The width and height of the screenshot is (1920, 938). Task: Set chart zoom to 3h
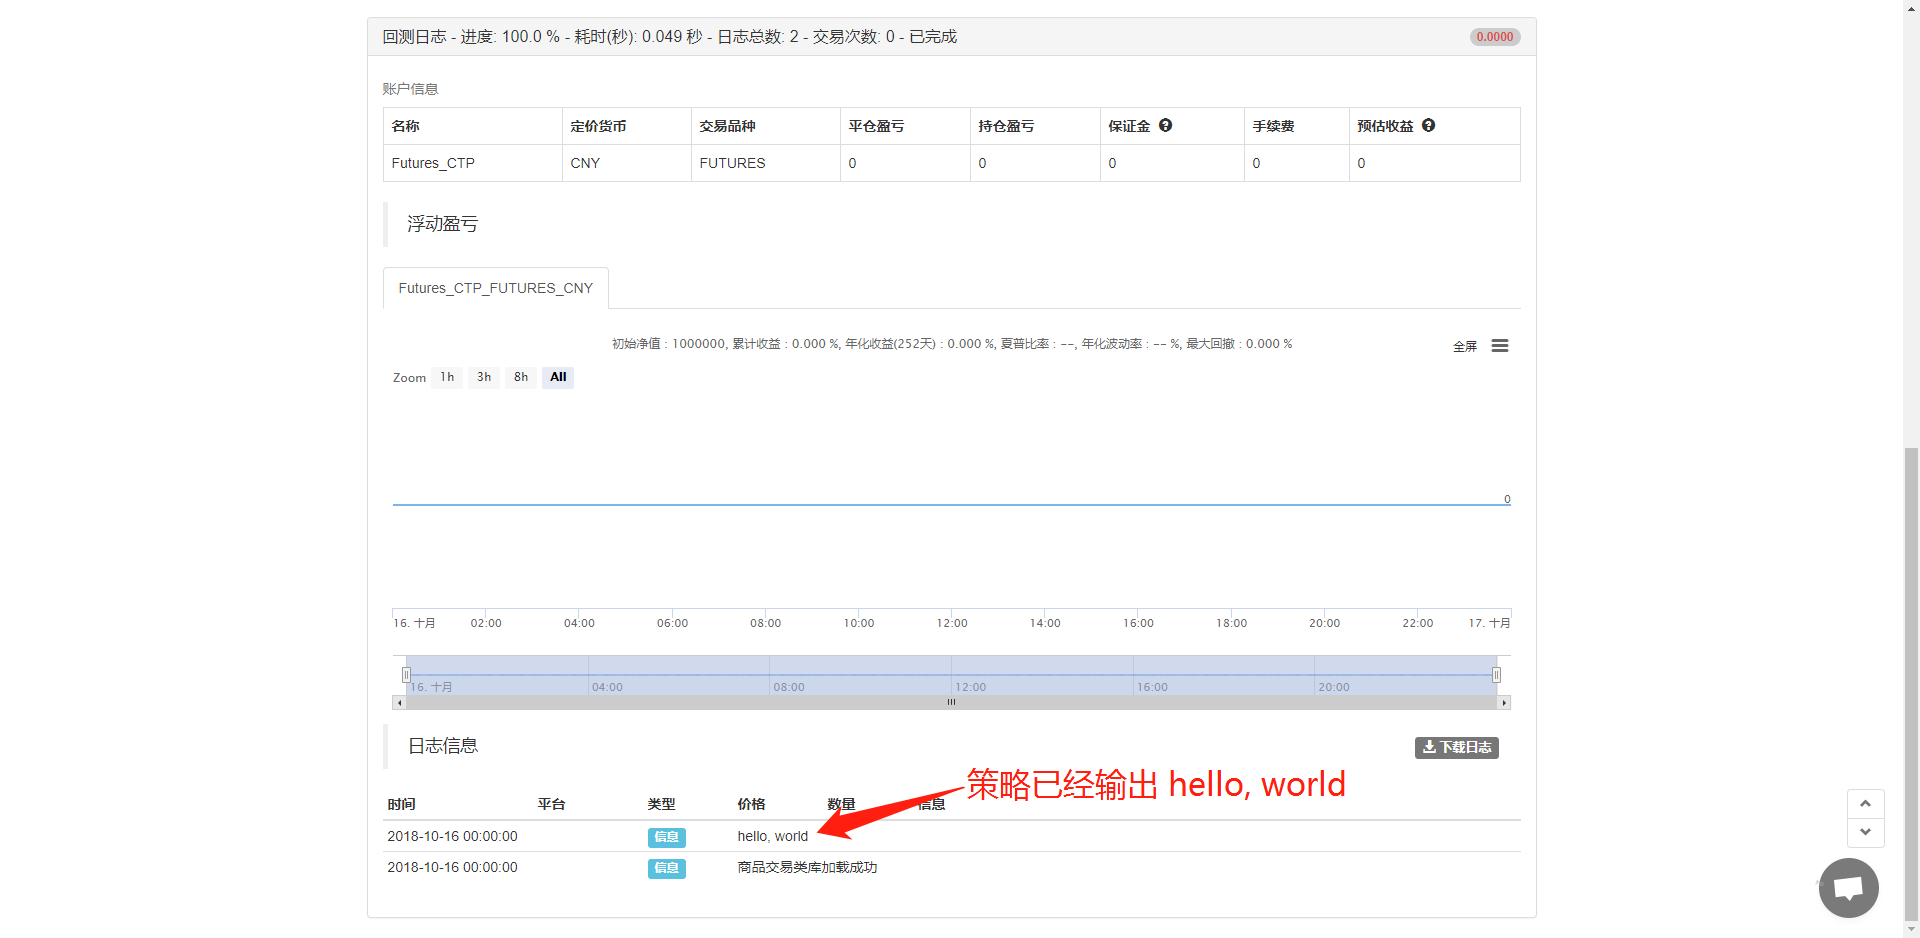point(484,377)
